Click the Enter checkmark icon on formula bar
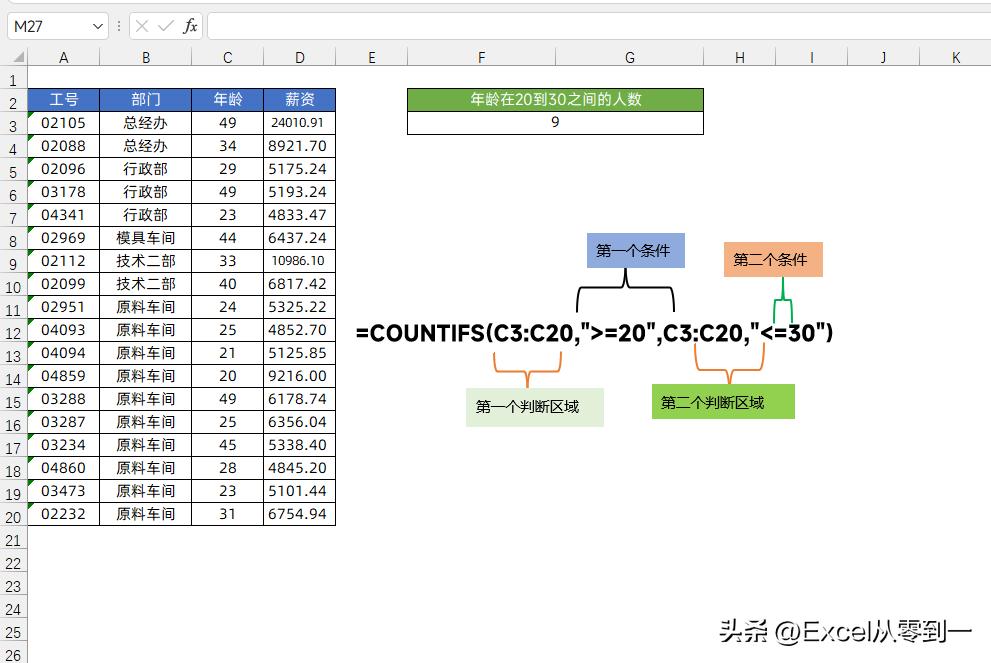This screenshot has height=663, width=991. tap(165, 26)
